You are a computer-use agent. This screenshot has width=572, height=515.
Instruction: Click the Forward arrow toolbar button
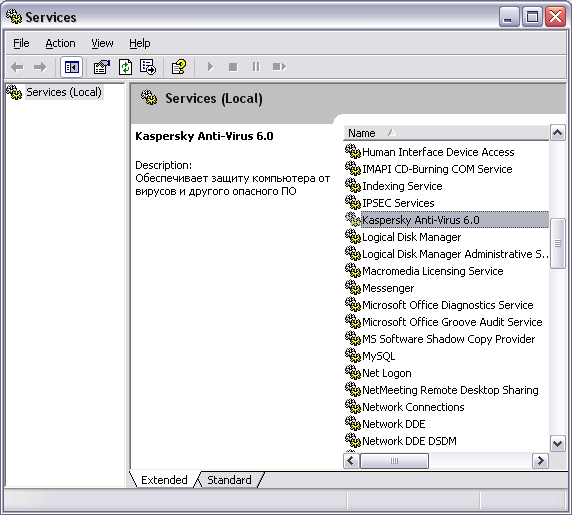(x=40, y=67)
